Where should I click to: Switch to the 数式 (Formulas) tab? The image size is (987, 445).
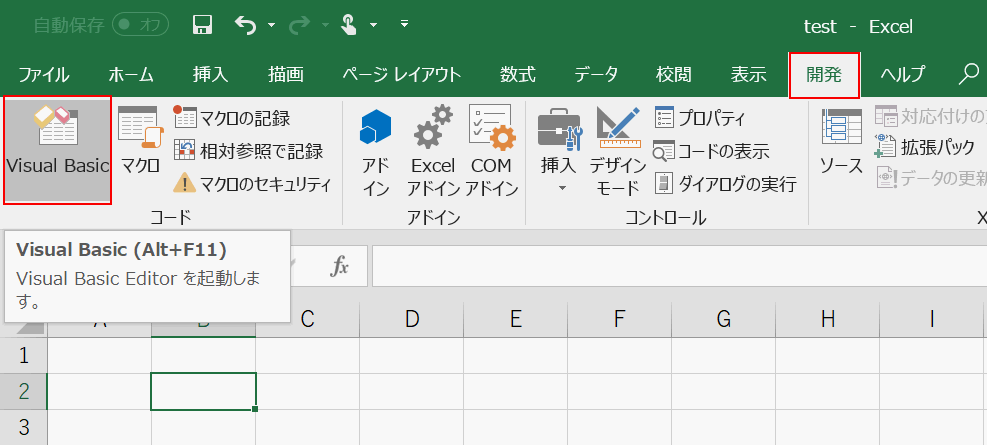[x=518, y=75]
